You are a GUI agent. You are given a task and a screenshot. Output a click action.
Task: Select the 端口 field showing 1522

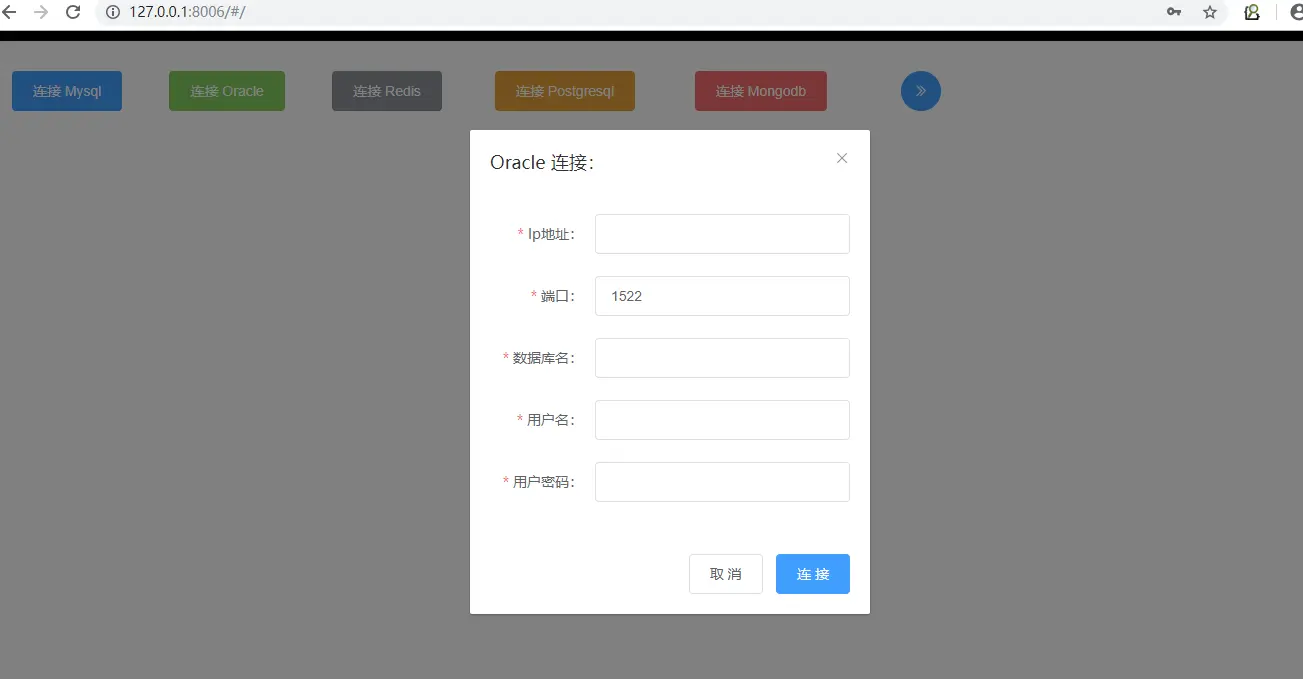pos(721,295)
